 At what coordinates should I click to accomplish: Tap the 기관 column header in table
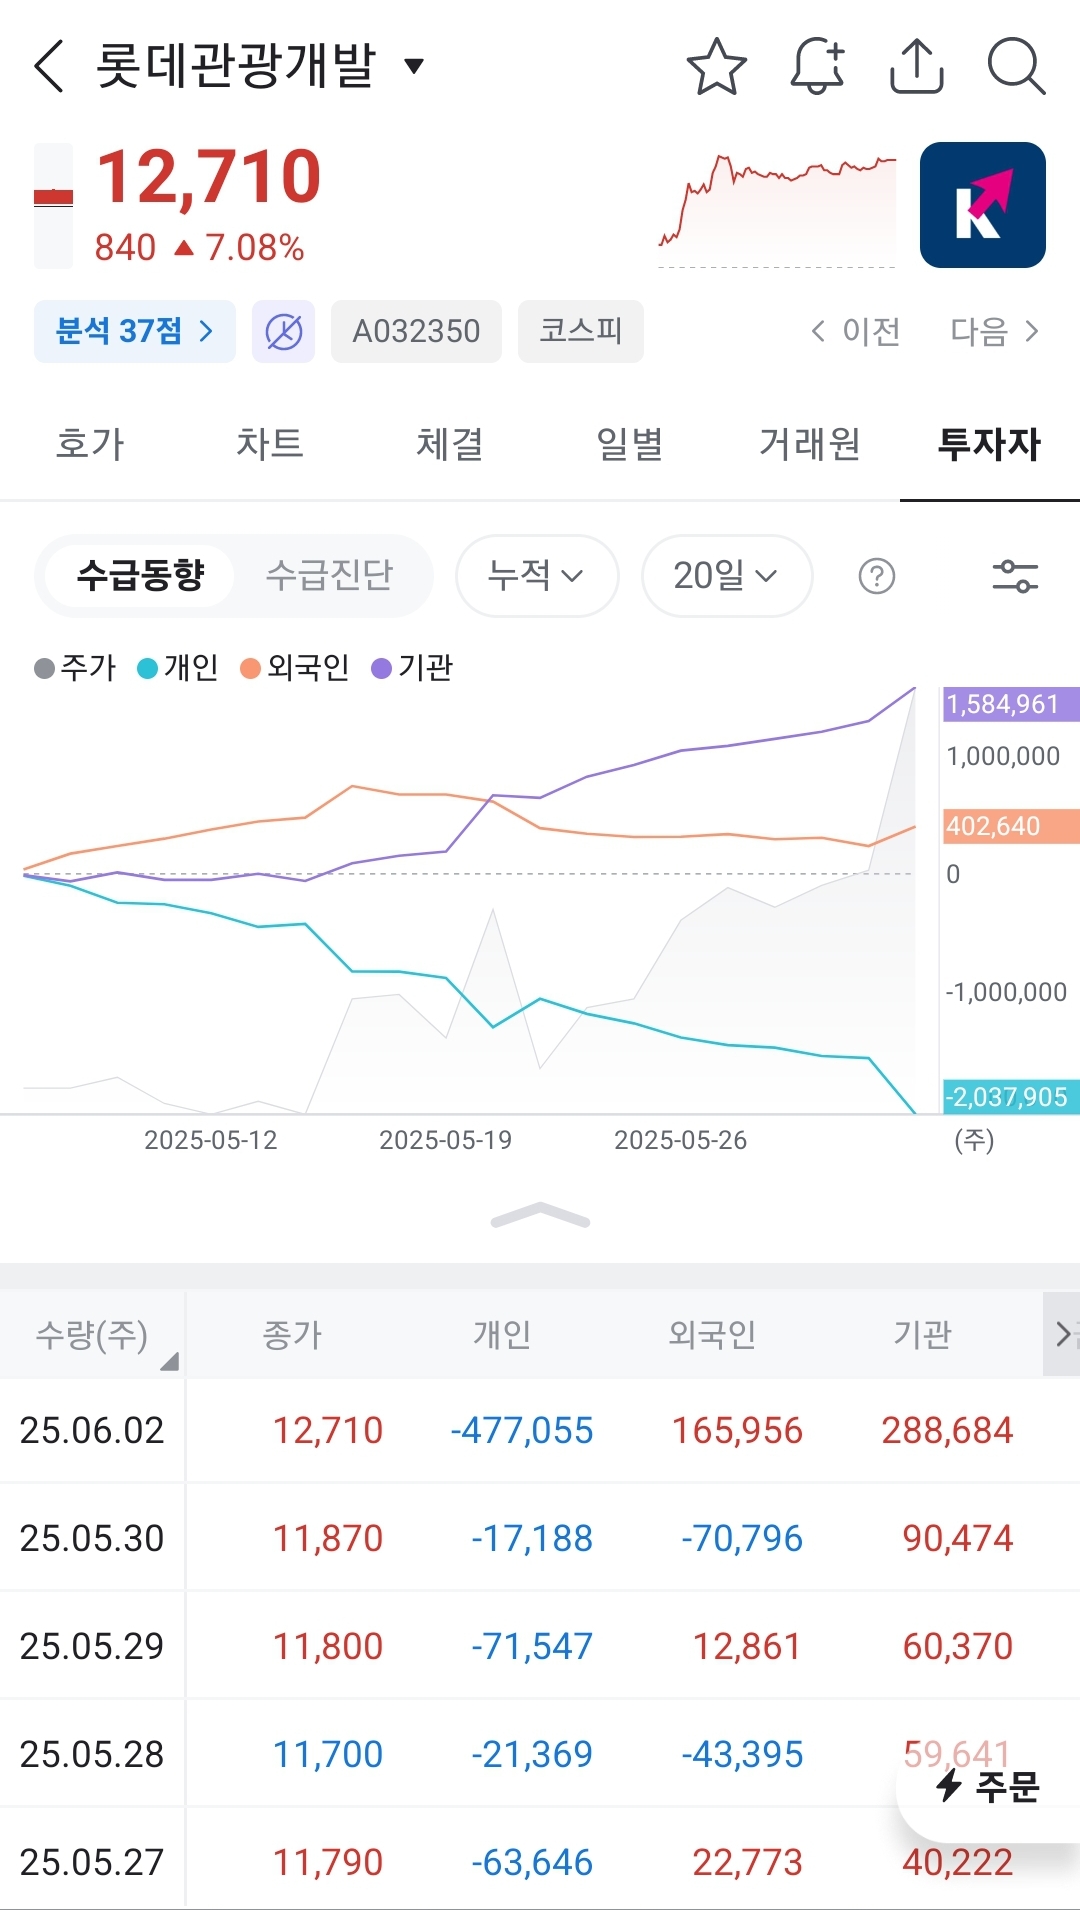[x=922, y=1334]
